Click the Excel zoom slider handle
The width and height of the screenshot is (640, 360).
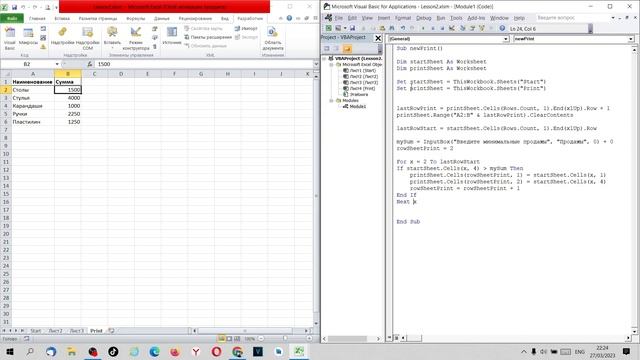coord(285,338)
